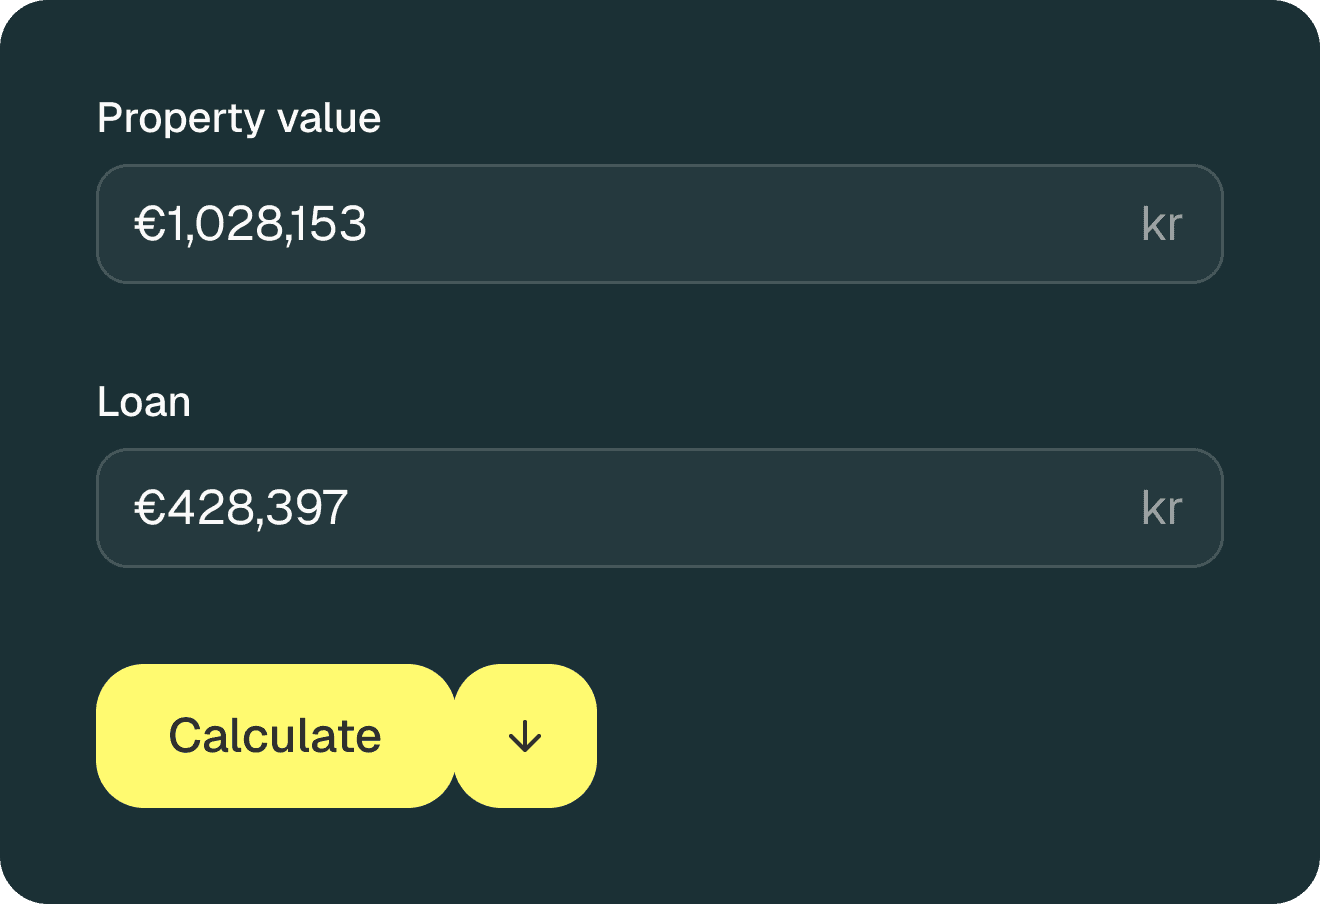Select the €428,397 value text
Screen dimensions: 1320x904
(x=240, y=508)
